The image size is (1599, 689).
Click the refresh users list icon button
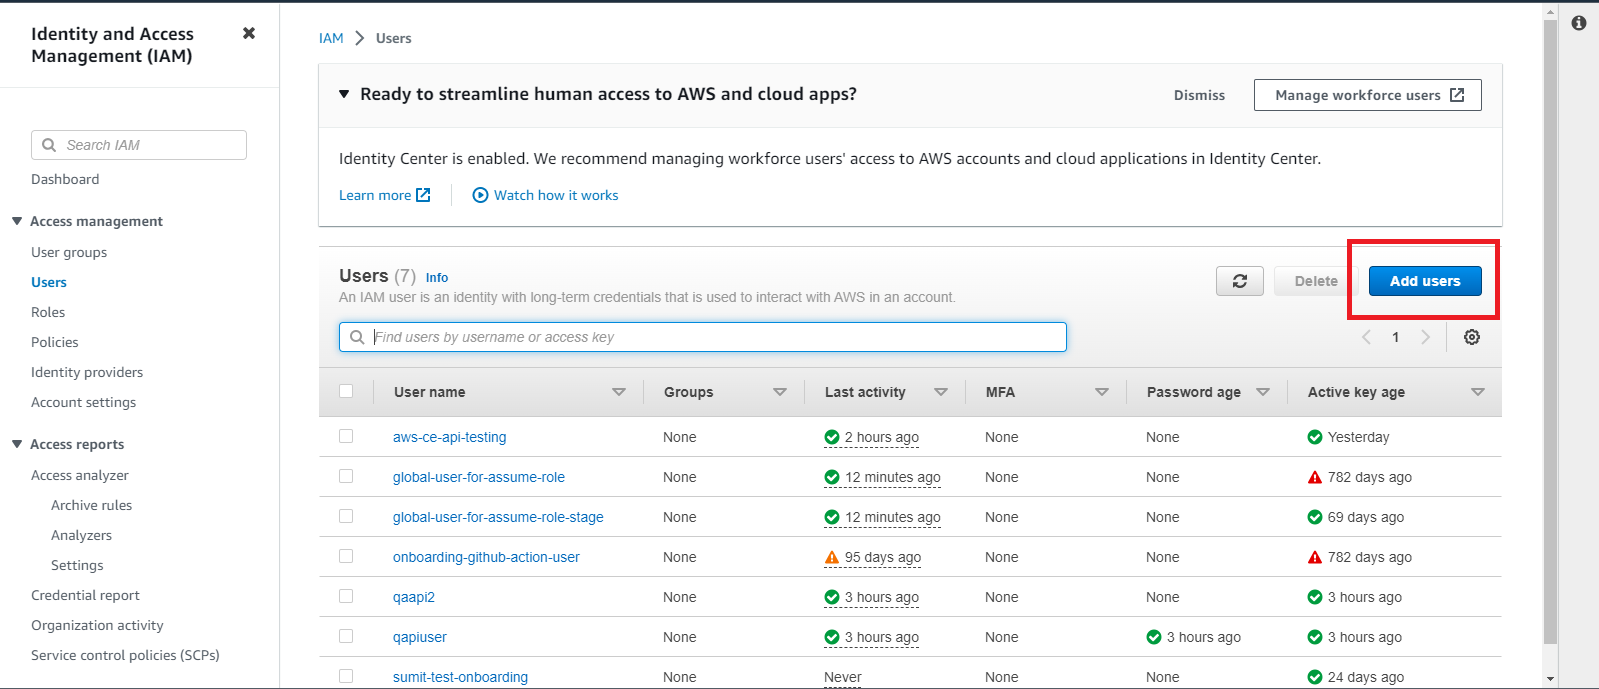tap(1239, 281)
